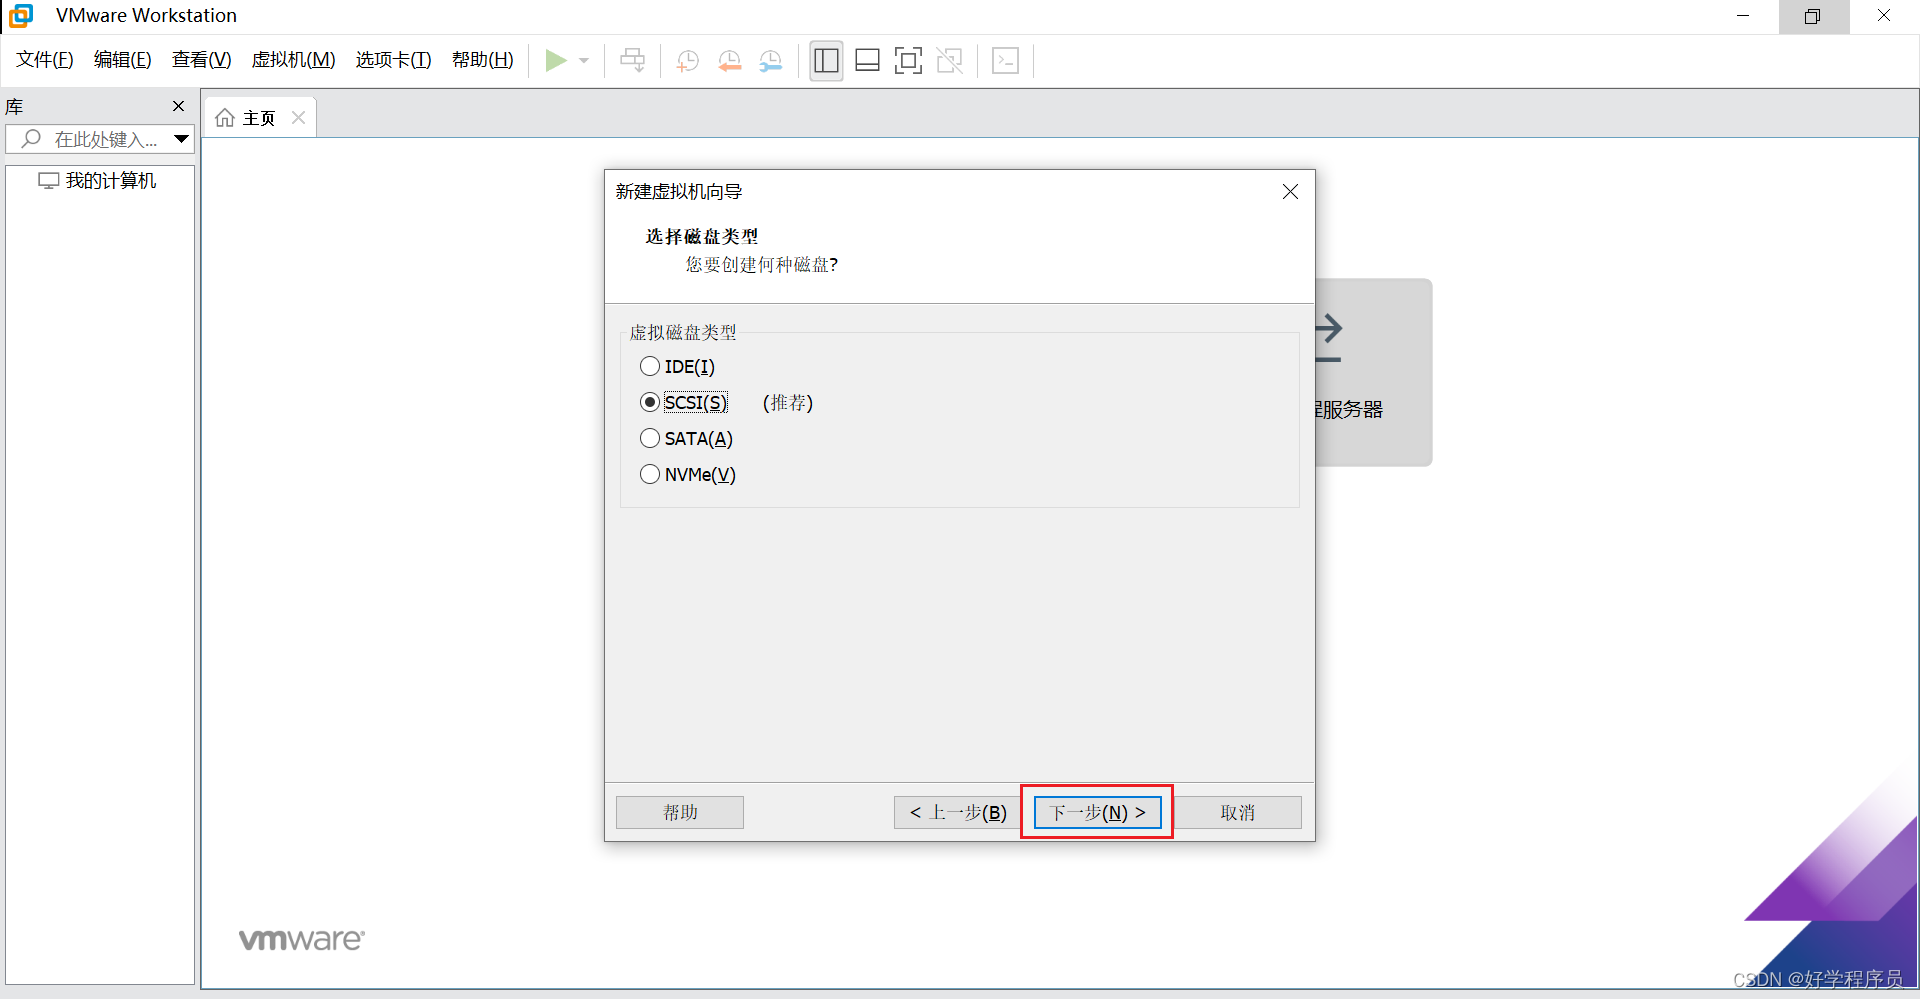Click the connect to remote server tile

point(1374,372)
